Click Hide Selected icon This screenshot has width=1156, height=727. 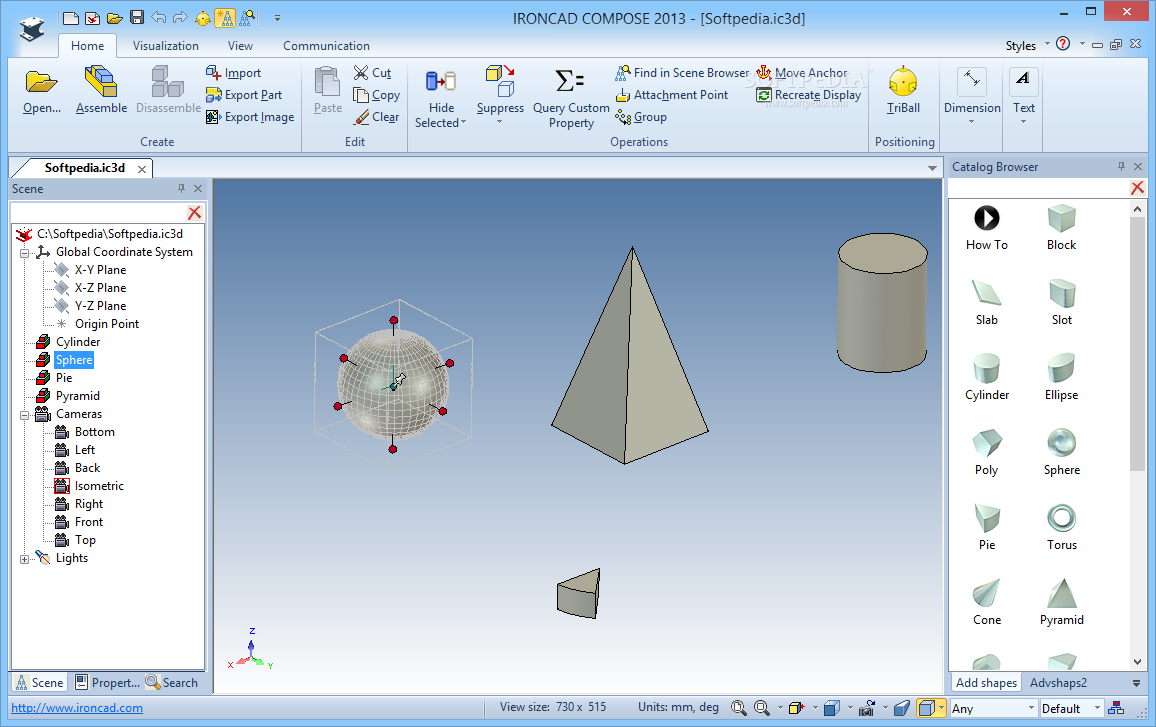coord(441,81)
